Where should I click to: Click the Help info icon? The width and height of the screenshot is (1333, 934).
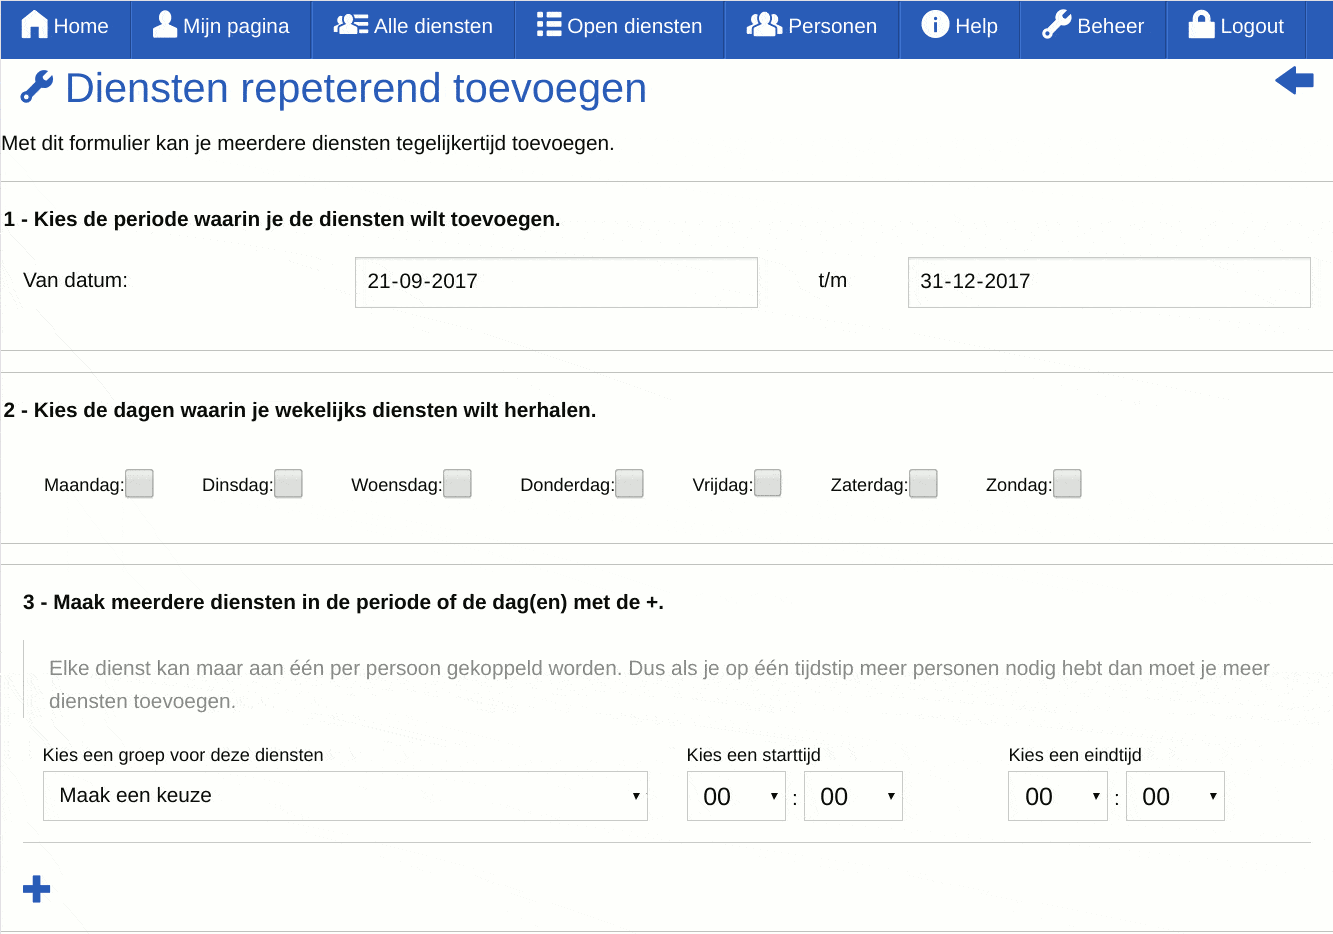[x=938, y=26]
